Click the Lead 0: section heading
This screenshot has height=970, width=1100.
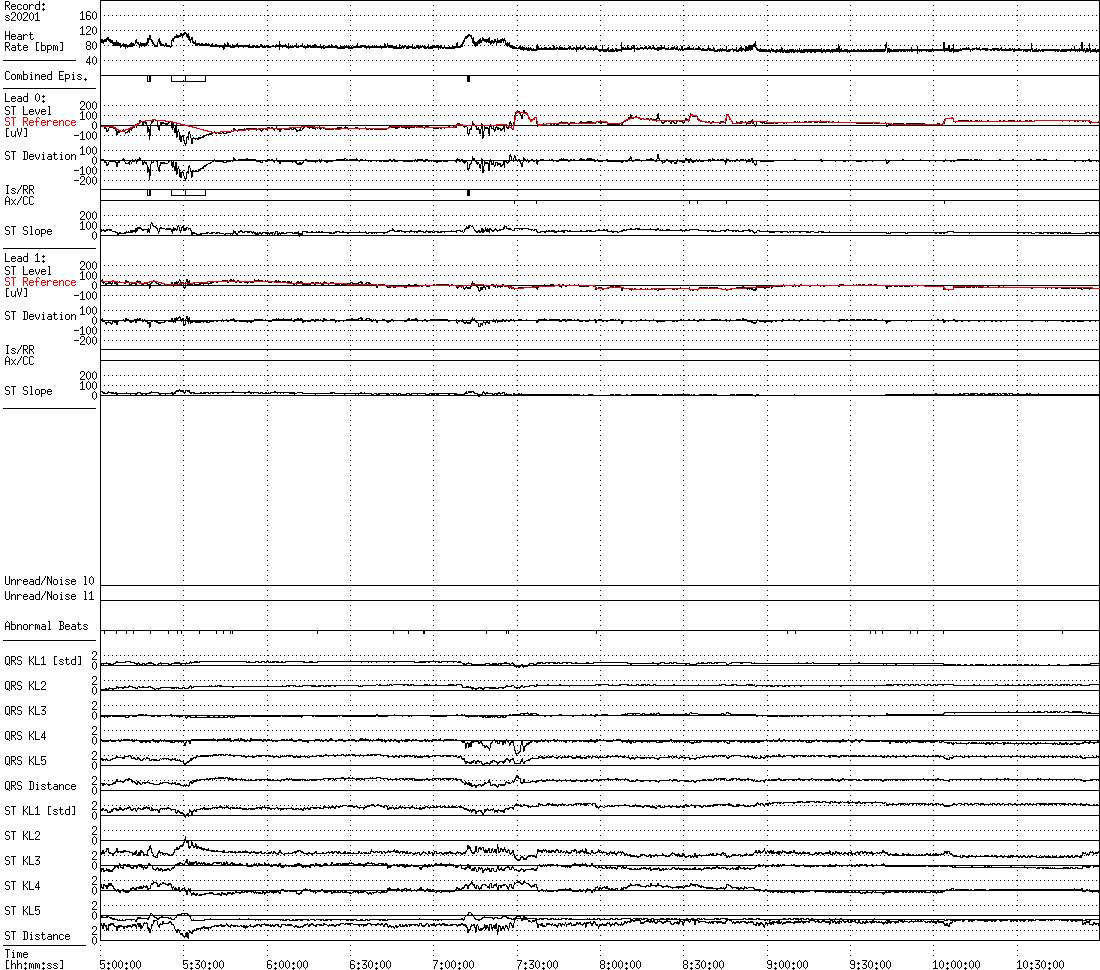click(25, 98)
